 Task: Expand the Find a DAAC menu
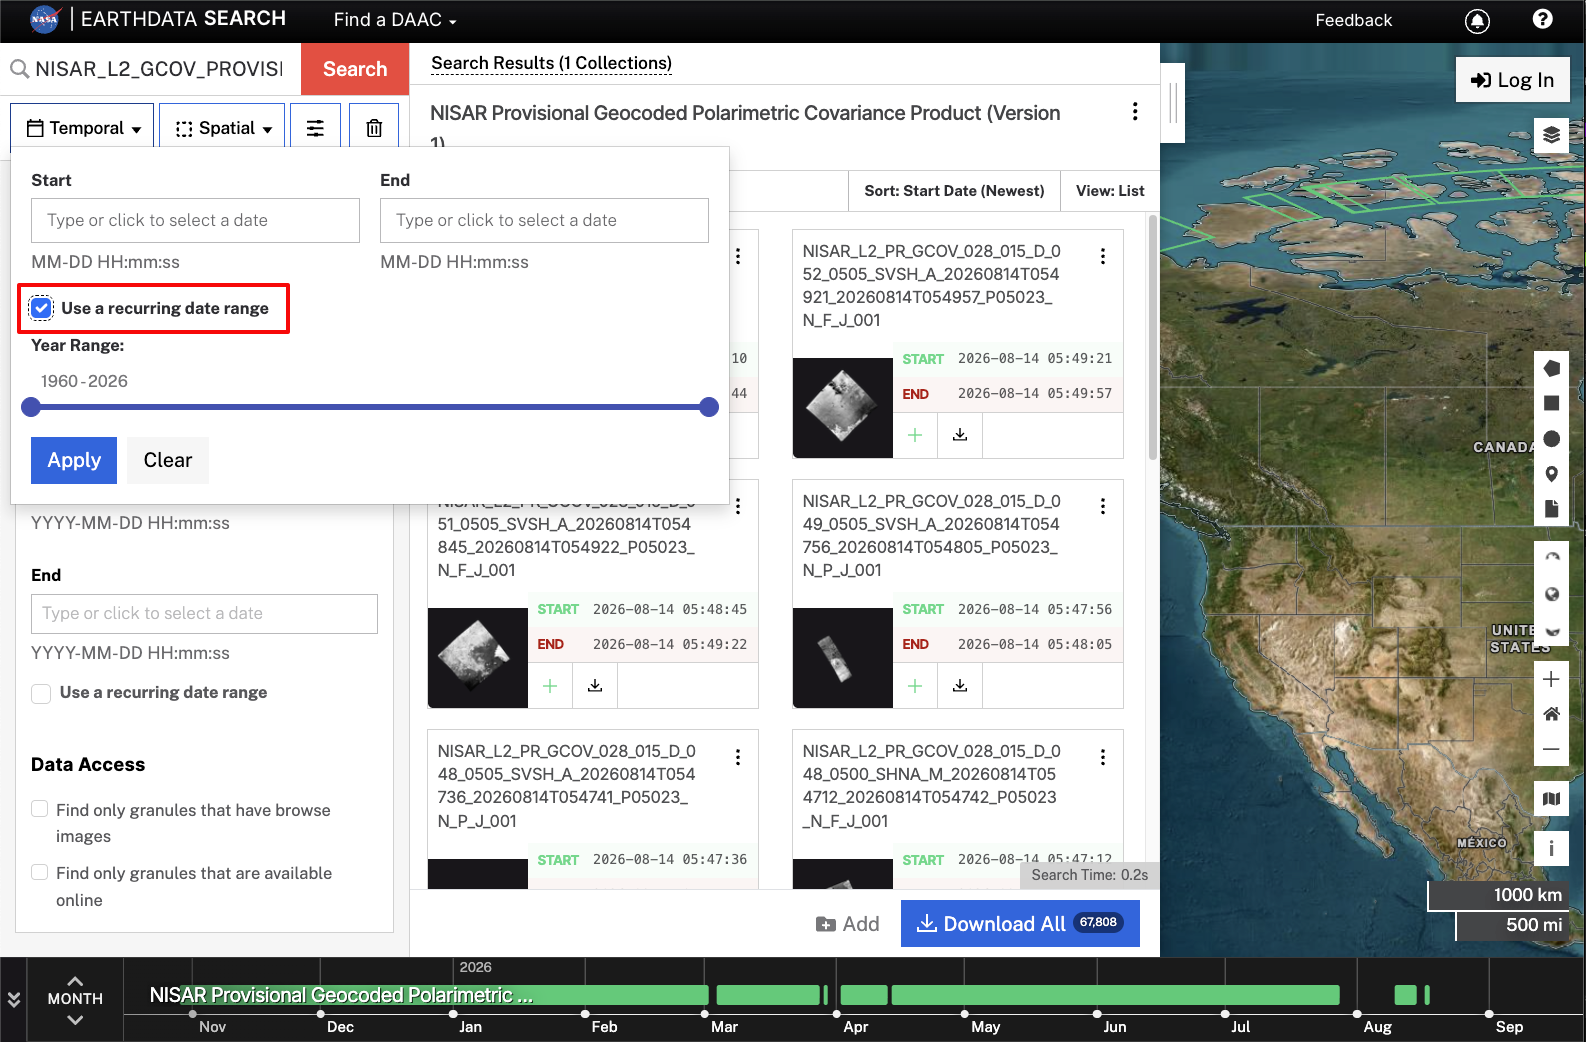pos(395,20)
